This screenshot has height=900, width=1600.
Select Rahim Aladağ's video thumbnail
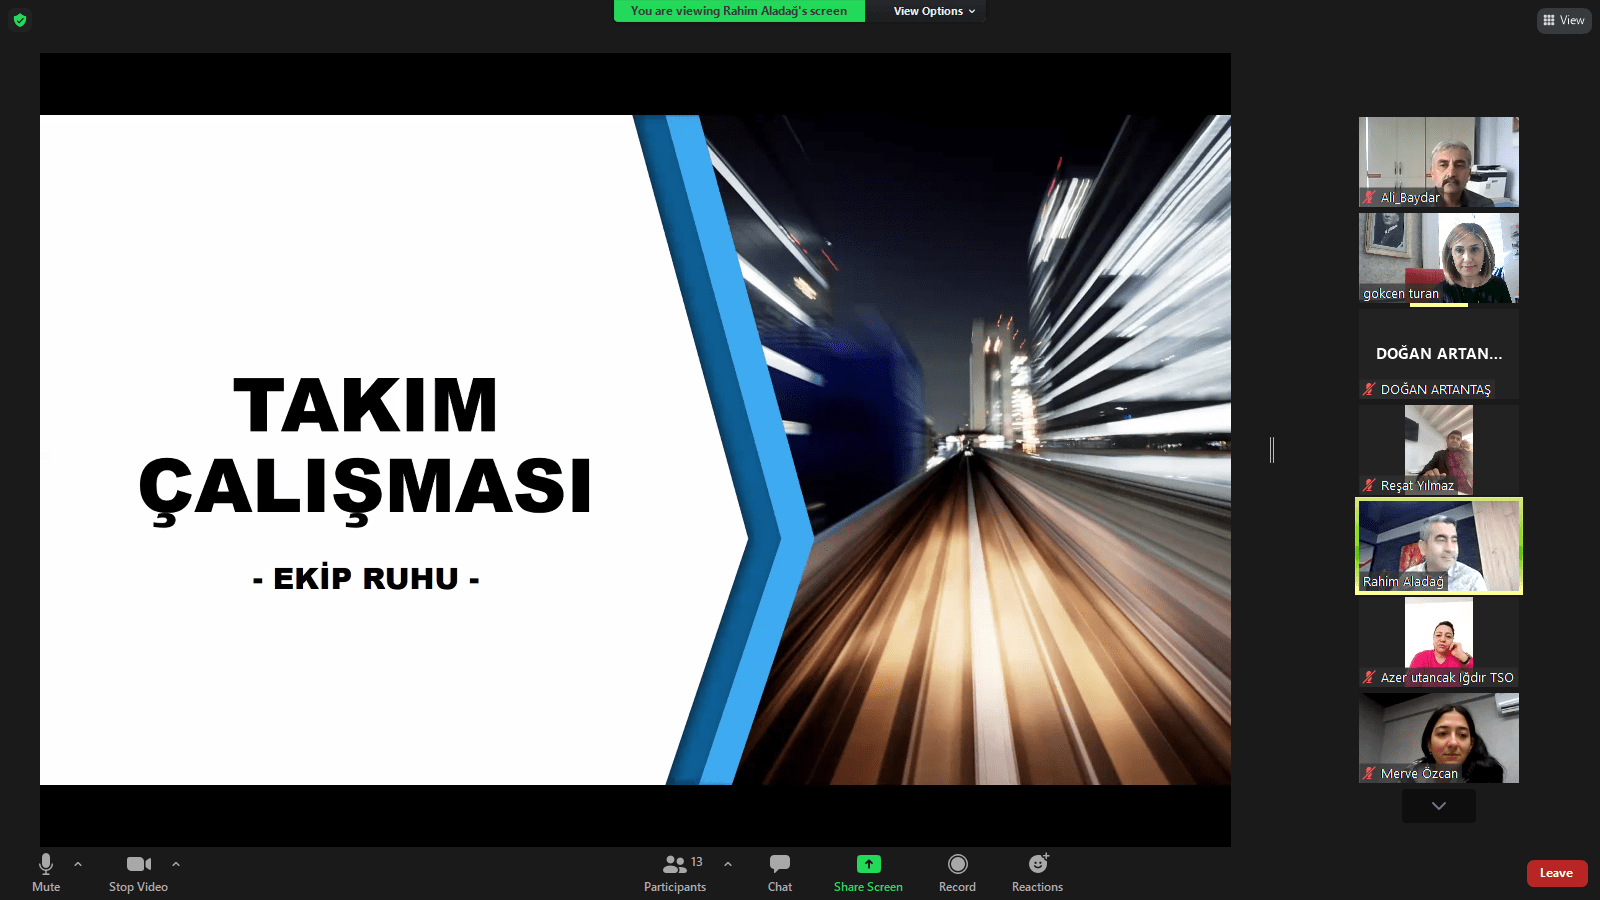point(1438,546)
